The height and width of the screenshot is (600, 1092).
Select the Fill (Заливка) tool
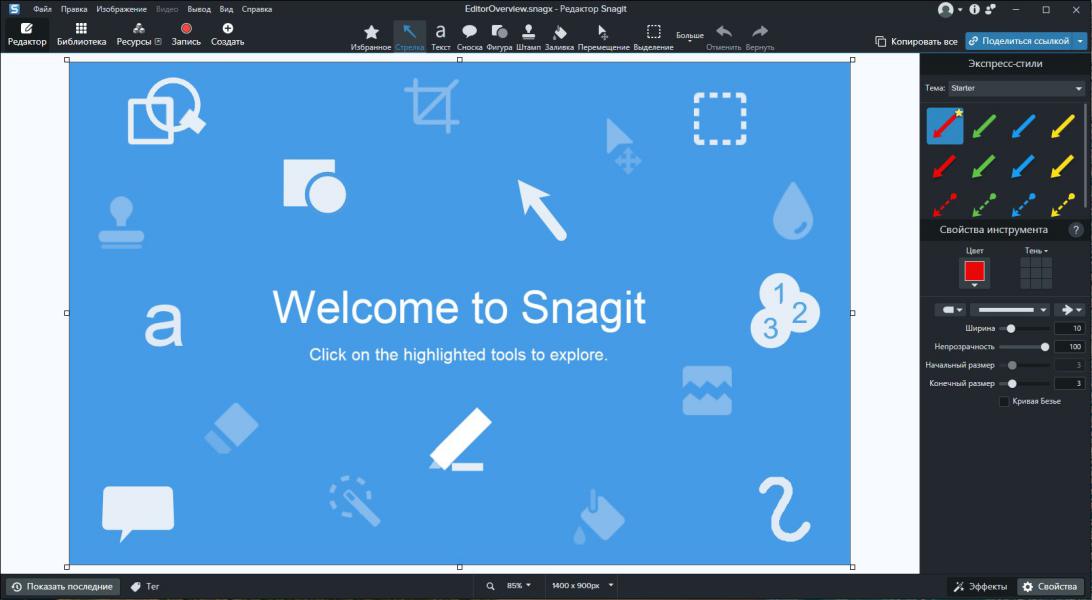[x=559, y=36]
